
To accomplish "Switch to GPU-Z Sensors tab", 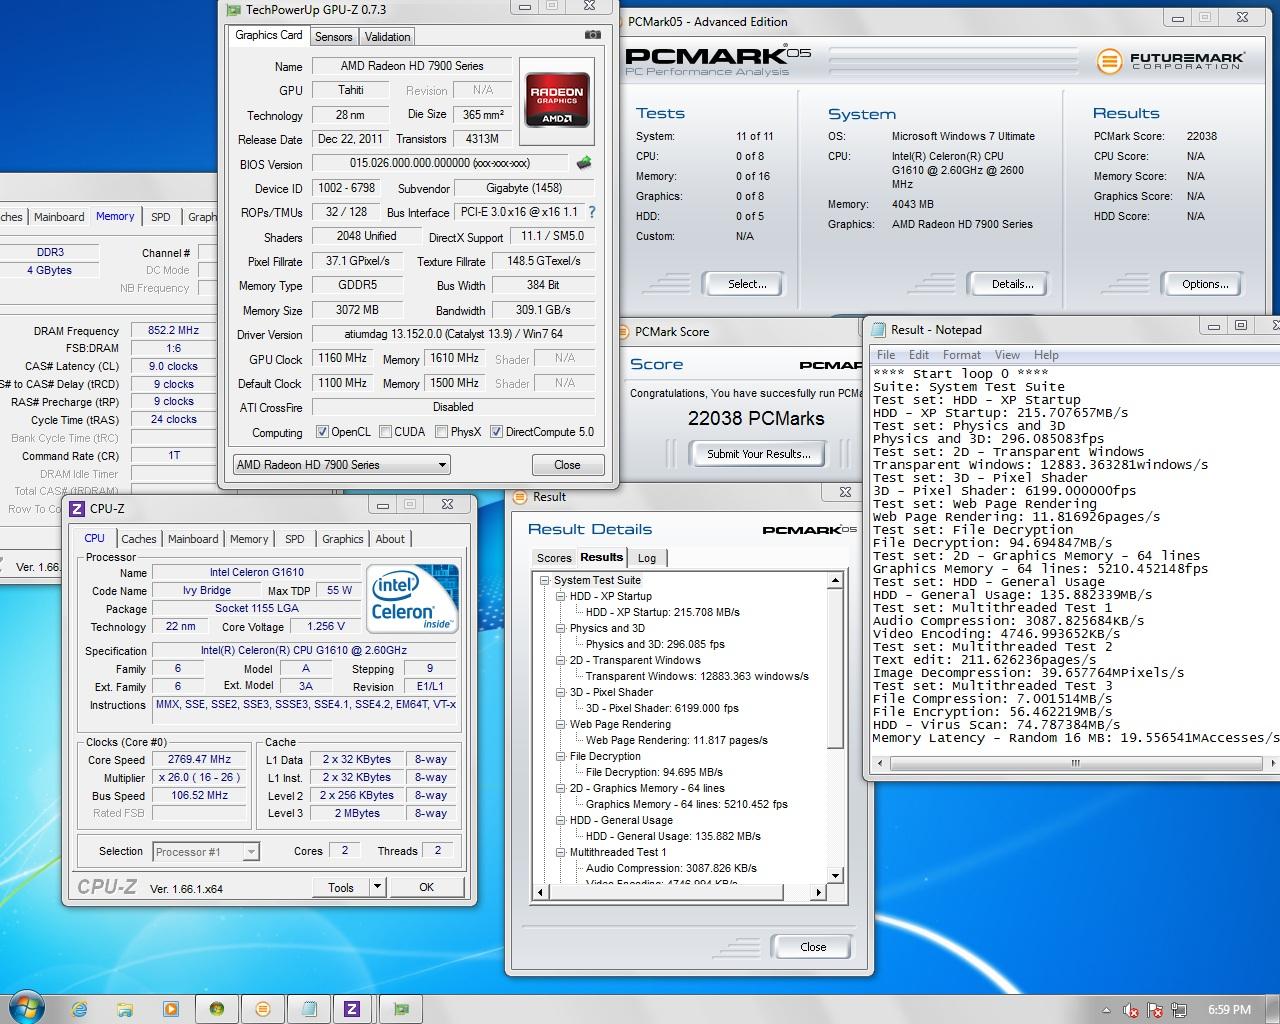I will [x=333, y=37].
